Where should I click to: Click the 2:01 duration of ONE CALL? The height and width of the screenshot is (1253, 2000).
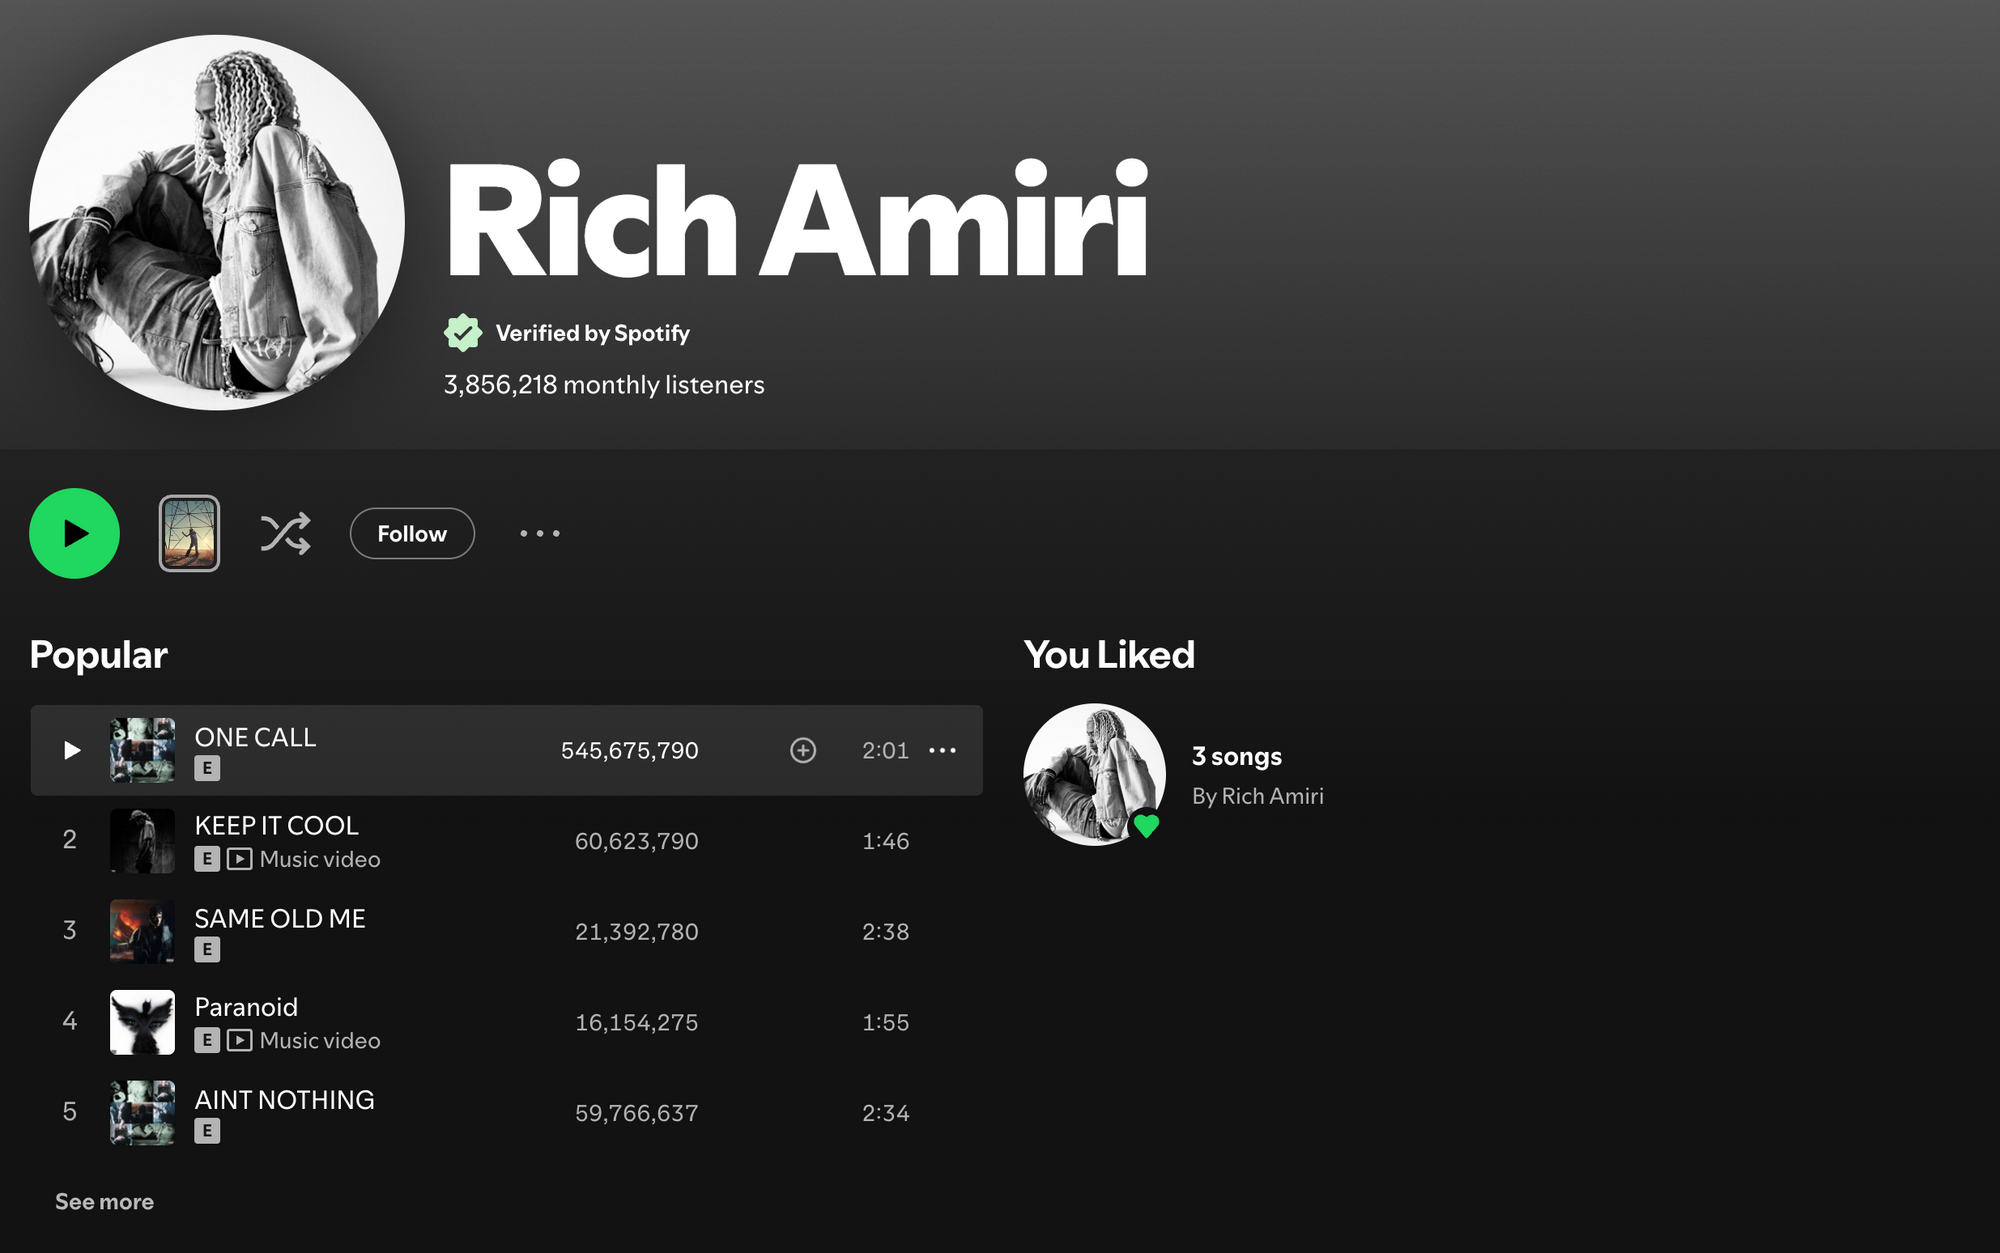[x=886, y=750]
